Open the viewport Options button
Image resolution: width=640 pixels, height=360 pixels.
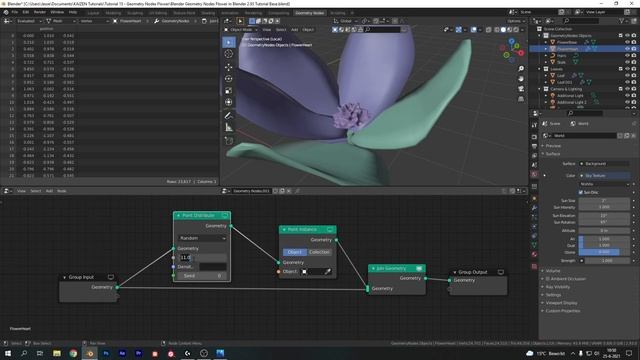tap(516, 21)
